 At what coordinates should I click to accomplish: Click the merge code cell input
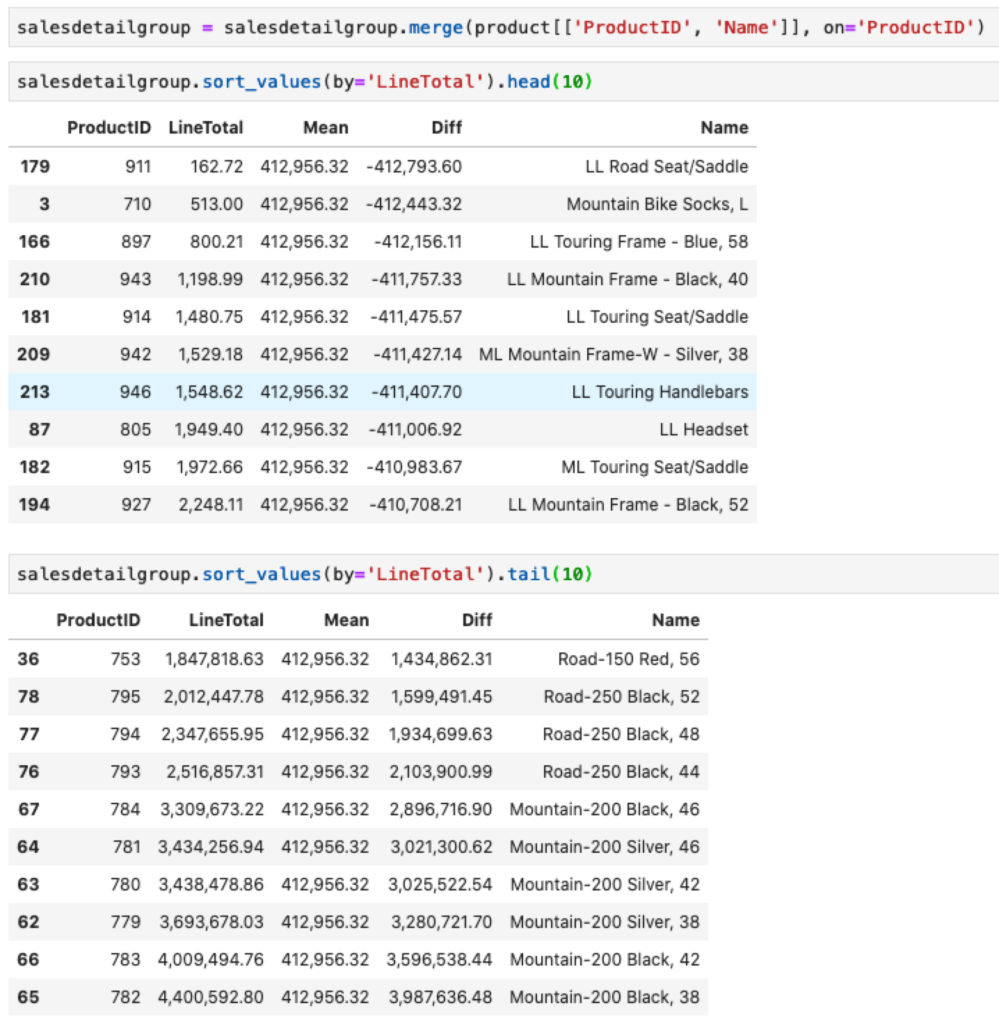503,27
